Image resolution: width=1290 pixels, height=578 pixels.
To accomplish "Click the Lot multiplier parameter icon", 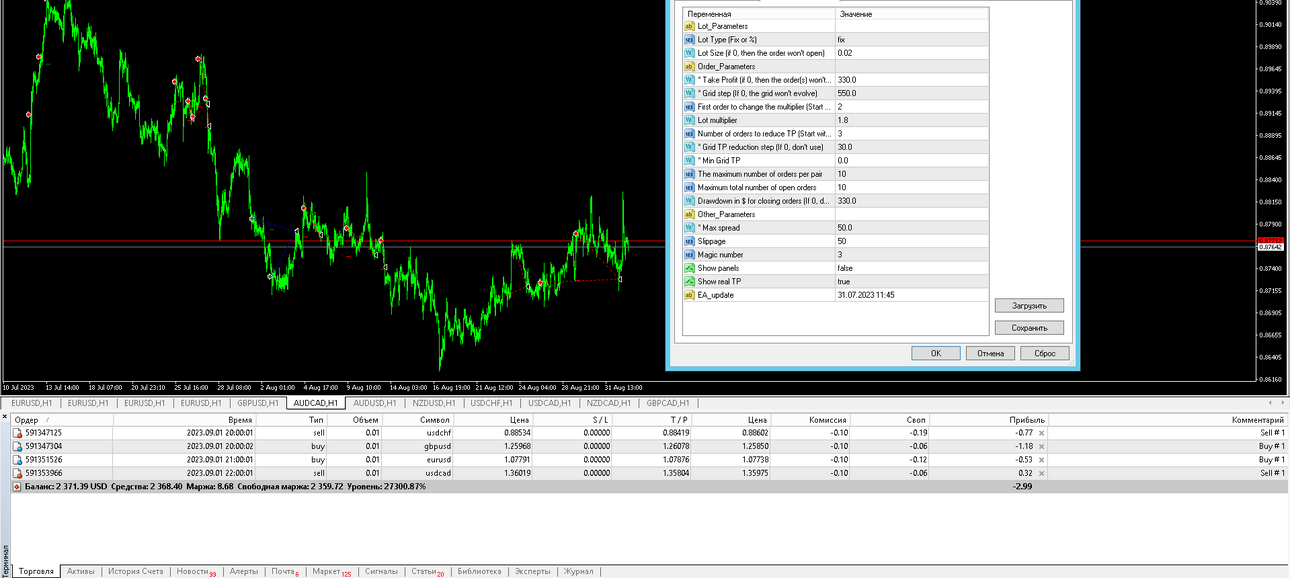I will pyautogui.click(x=689, y=120).
